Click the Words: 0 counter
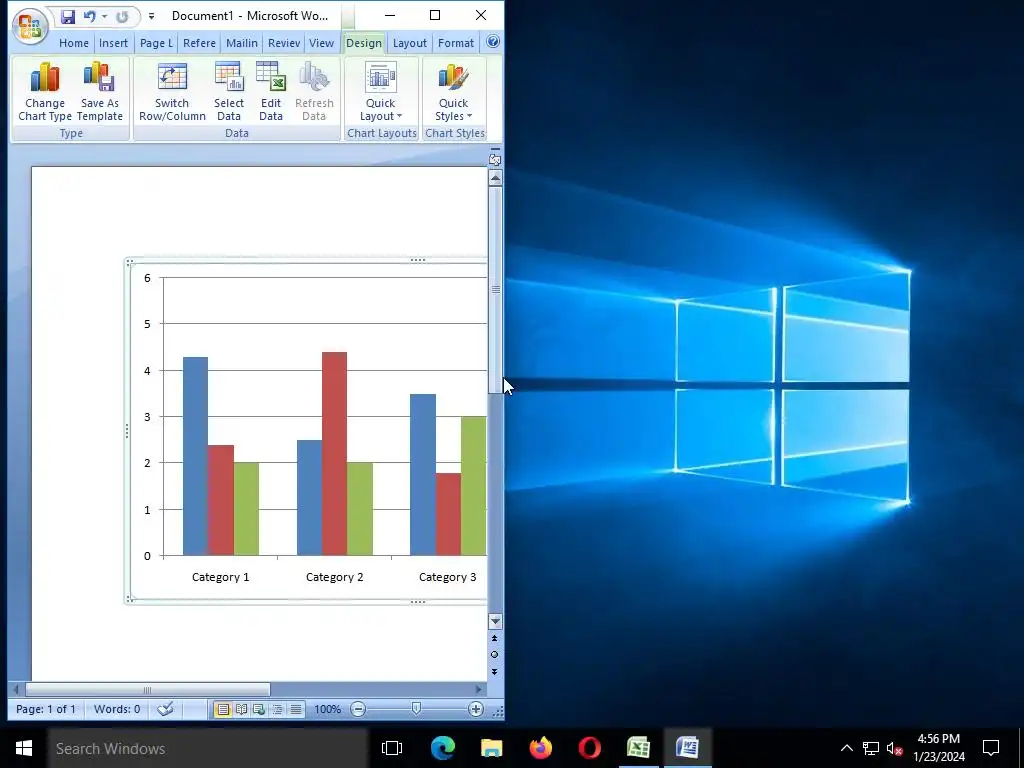Screen dimensions: 1024x768 tap(117, 709)
